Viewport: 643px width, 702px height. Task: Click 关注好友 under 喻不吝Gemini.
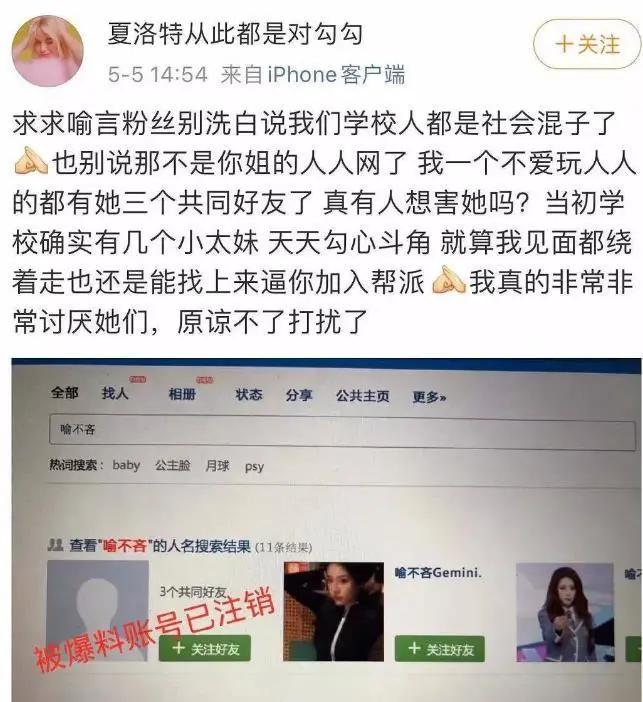[x=440, y=649]
